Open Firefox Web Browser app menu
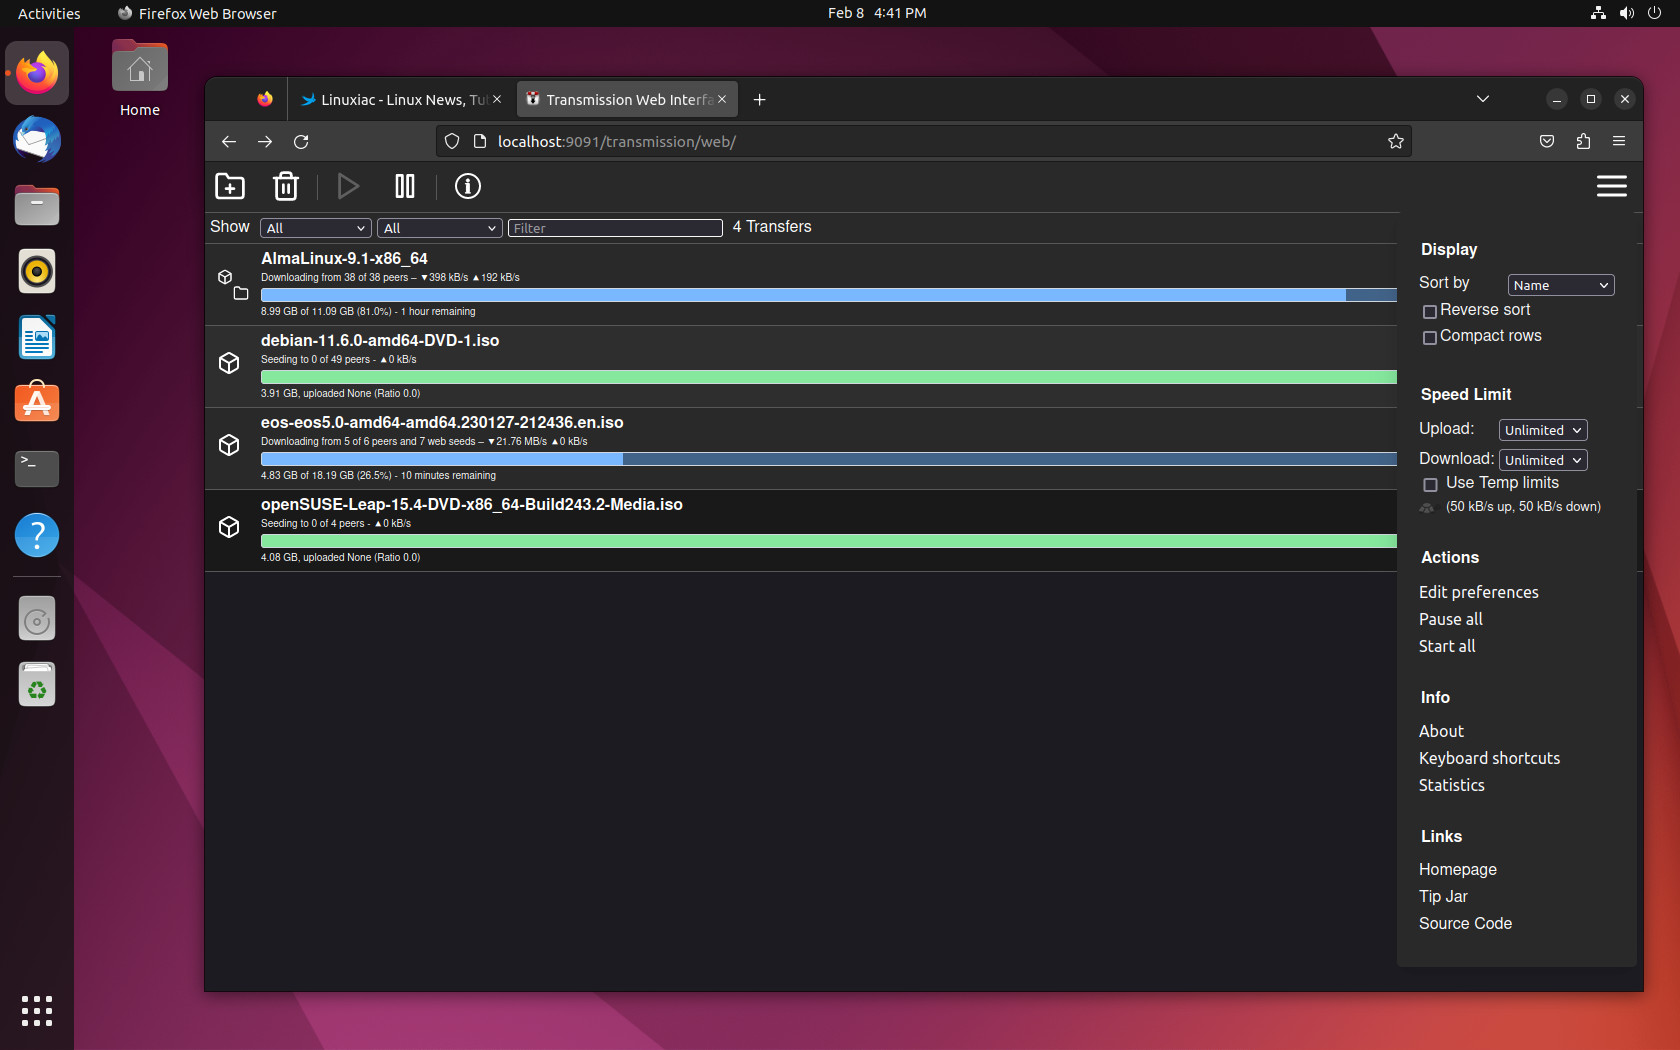 (197, 13)
